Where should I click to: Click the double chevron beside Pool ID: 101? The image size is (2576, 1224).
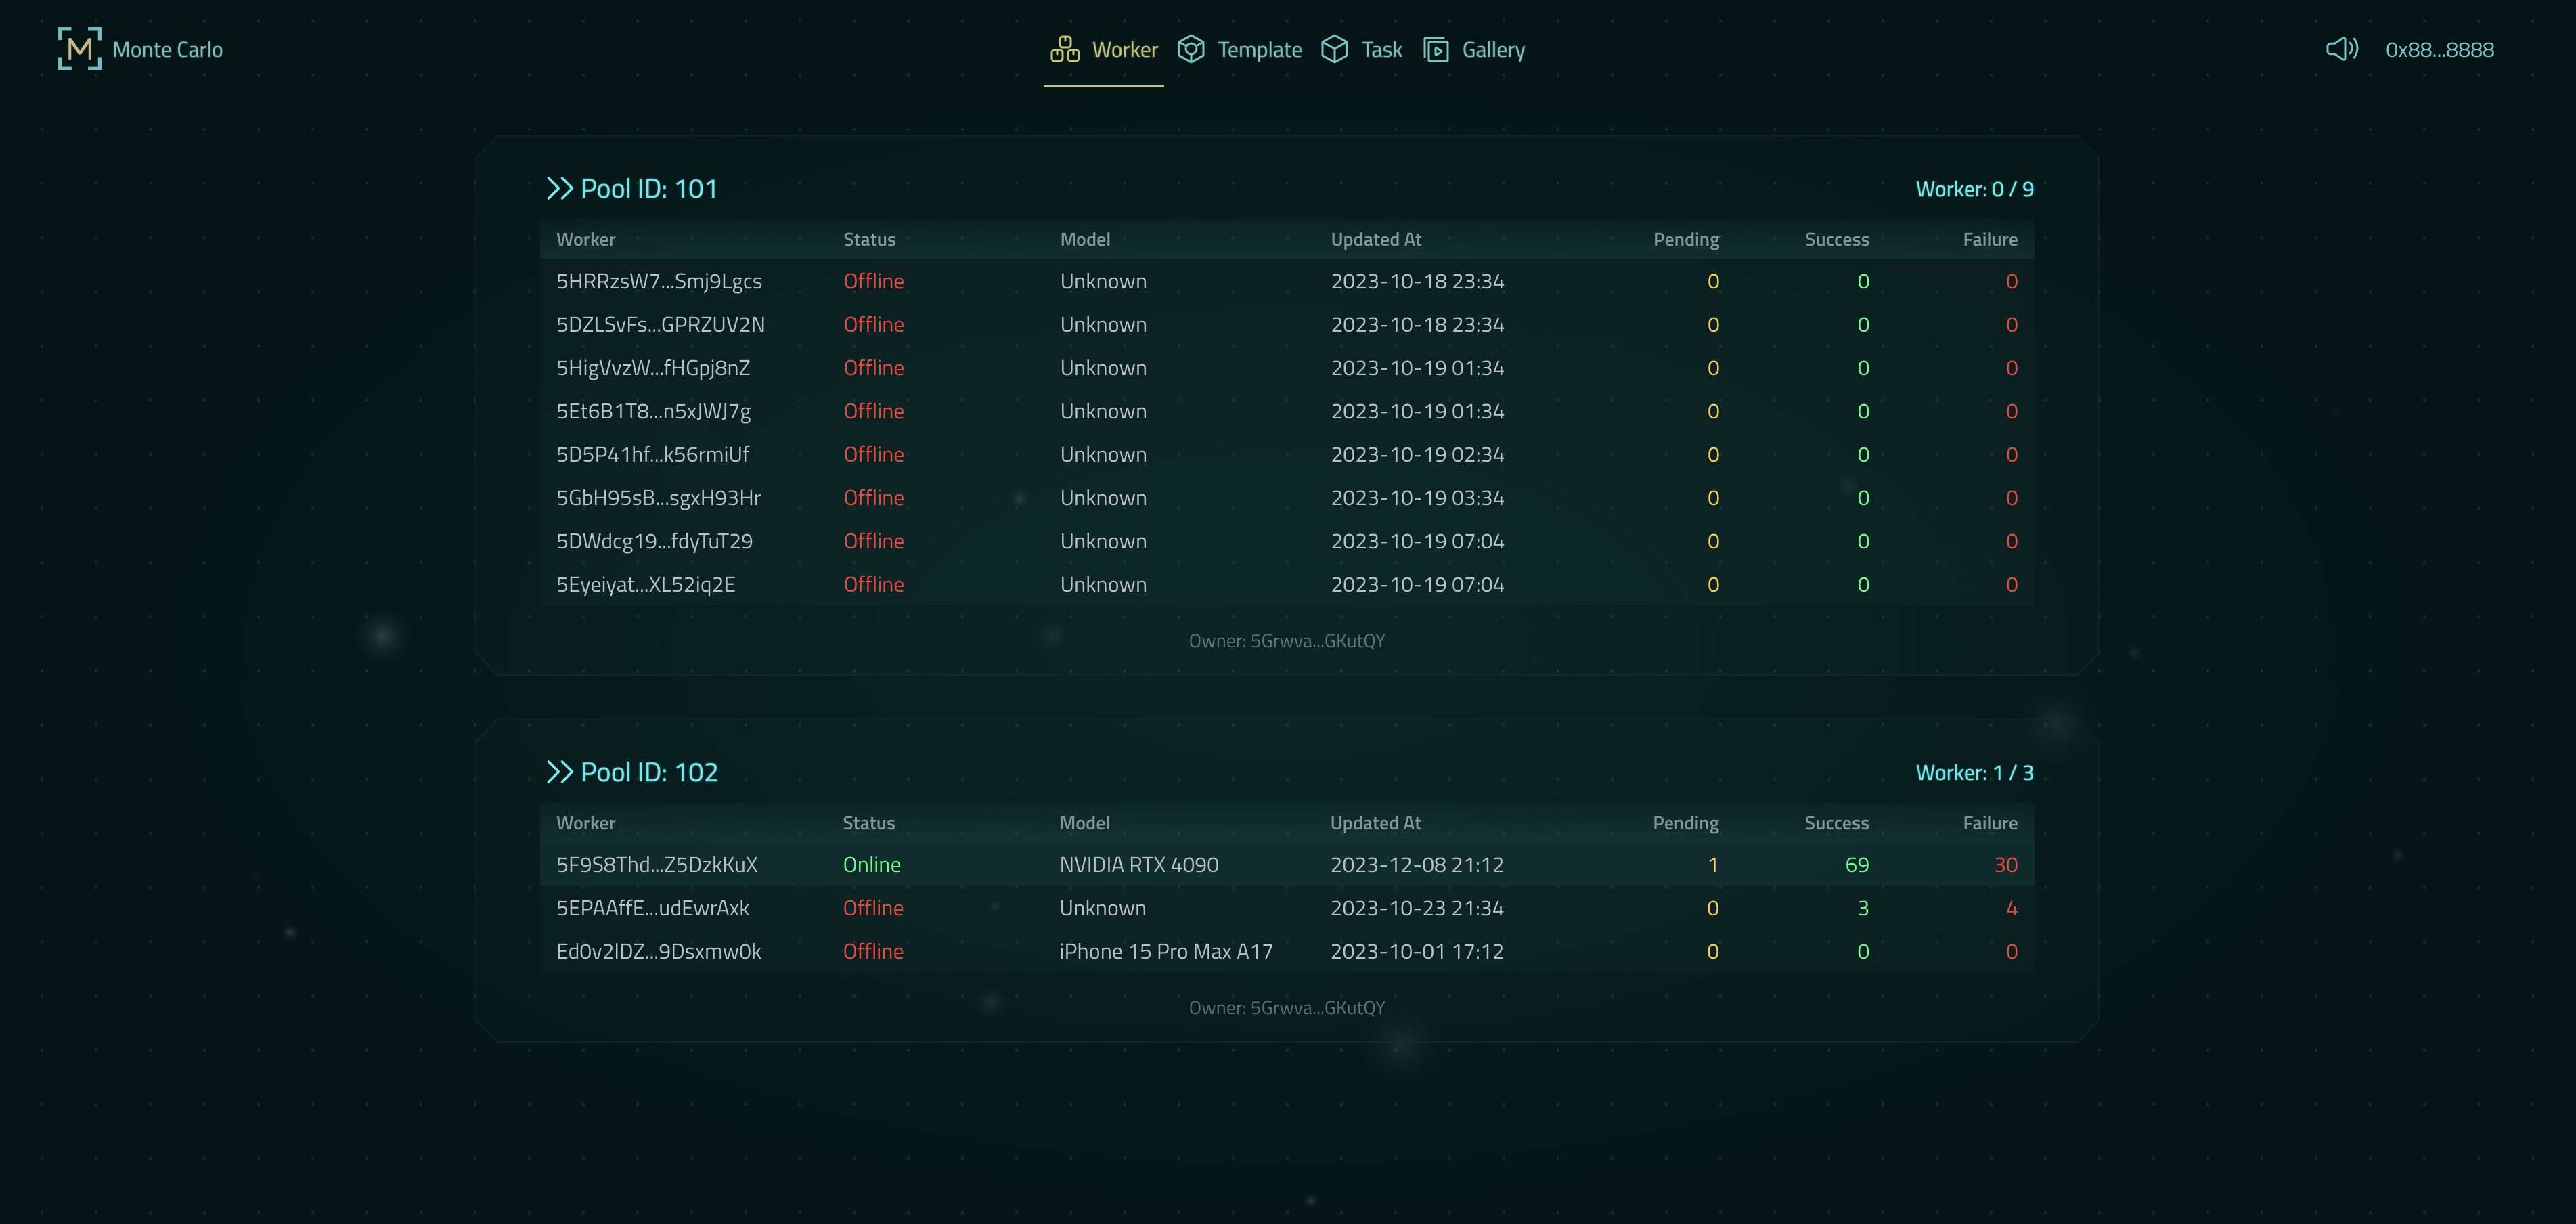(x=559, y=188)
